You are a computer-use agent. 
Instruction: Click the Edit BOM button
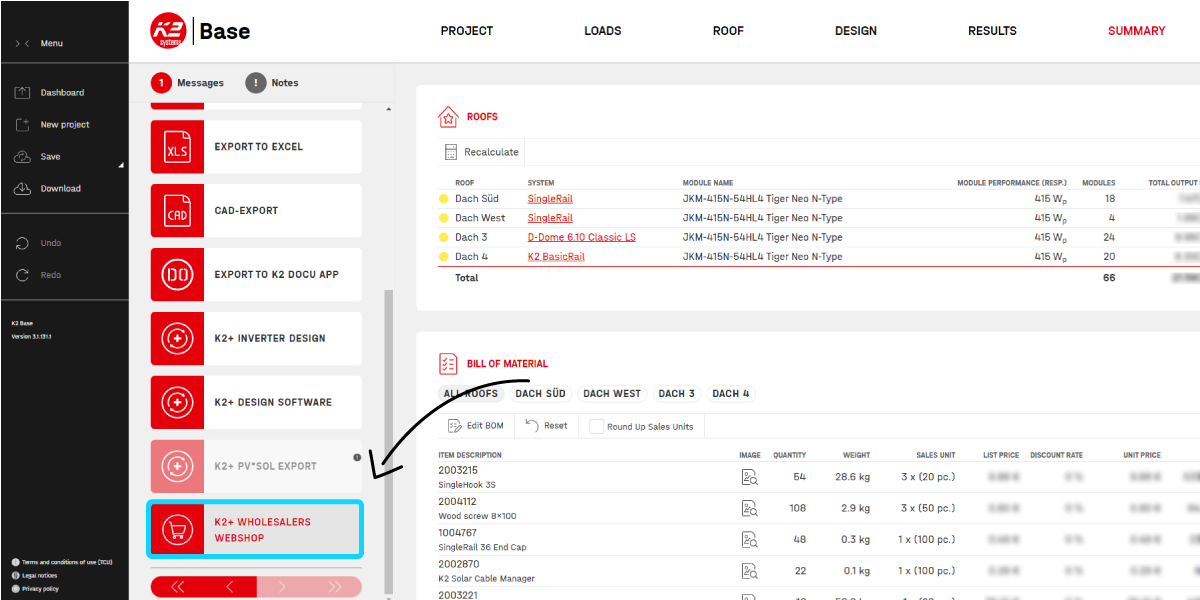[476, 426]
